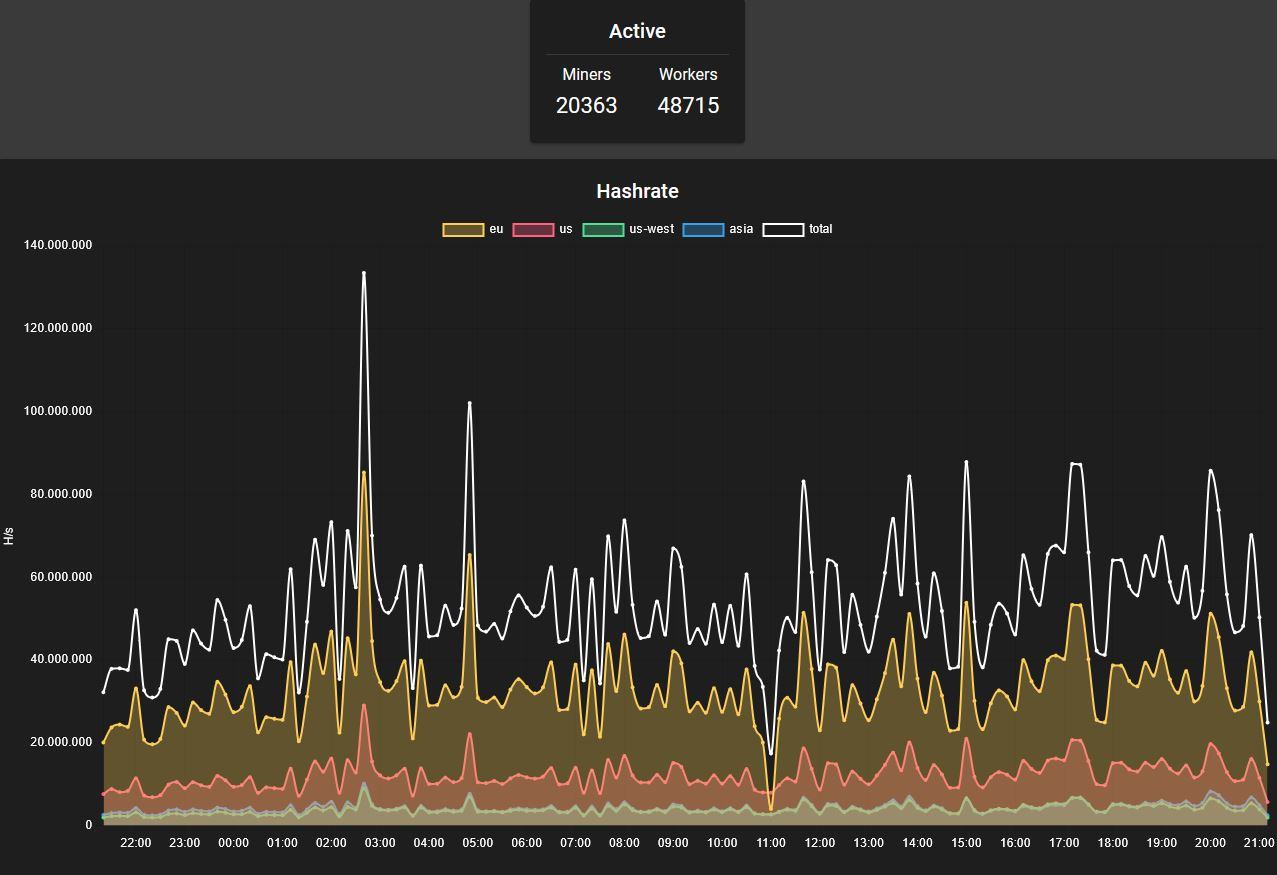The height and width of the screenshot is (875, 1277).
Task: Click the Active card heading
Action: click(637, 31)
